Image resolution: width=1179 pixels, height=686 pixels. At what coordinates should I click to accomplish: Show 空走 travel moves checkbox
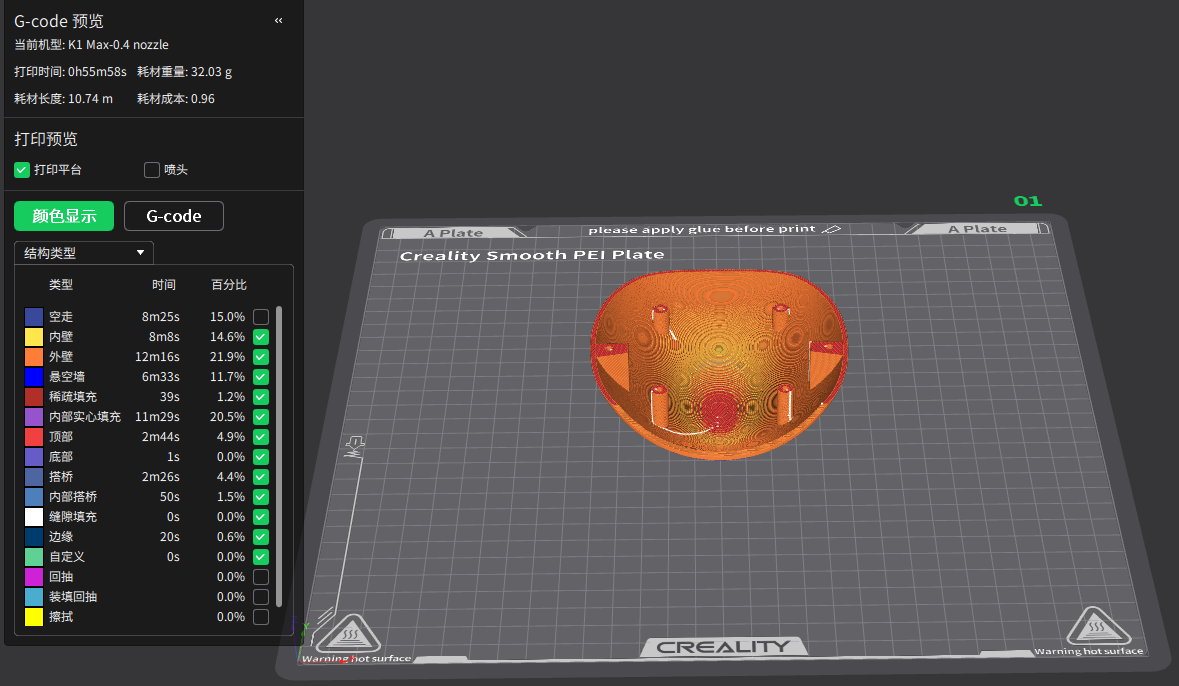point(261,317)
